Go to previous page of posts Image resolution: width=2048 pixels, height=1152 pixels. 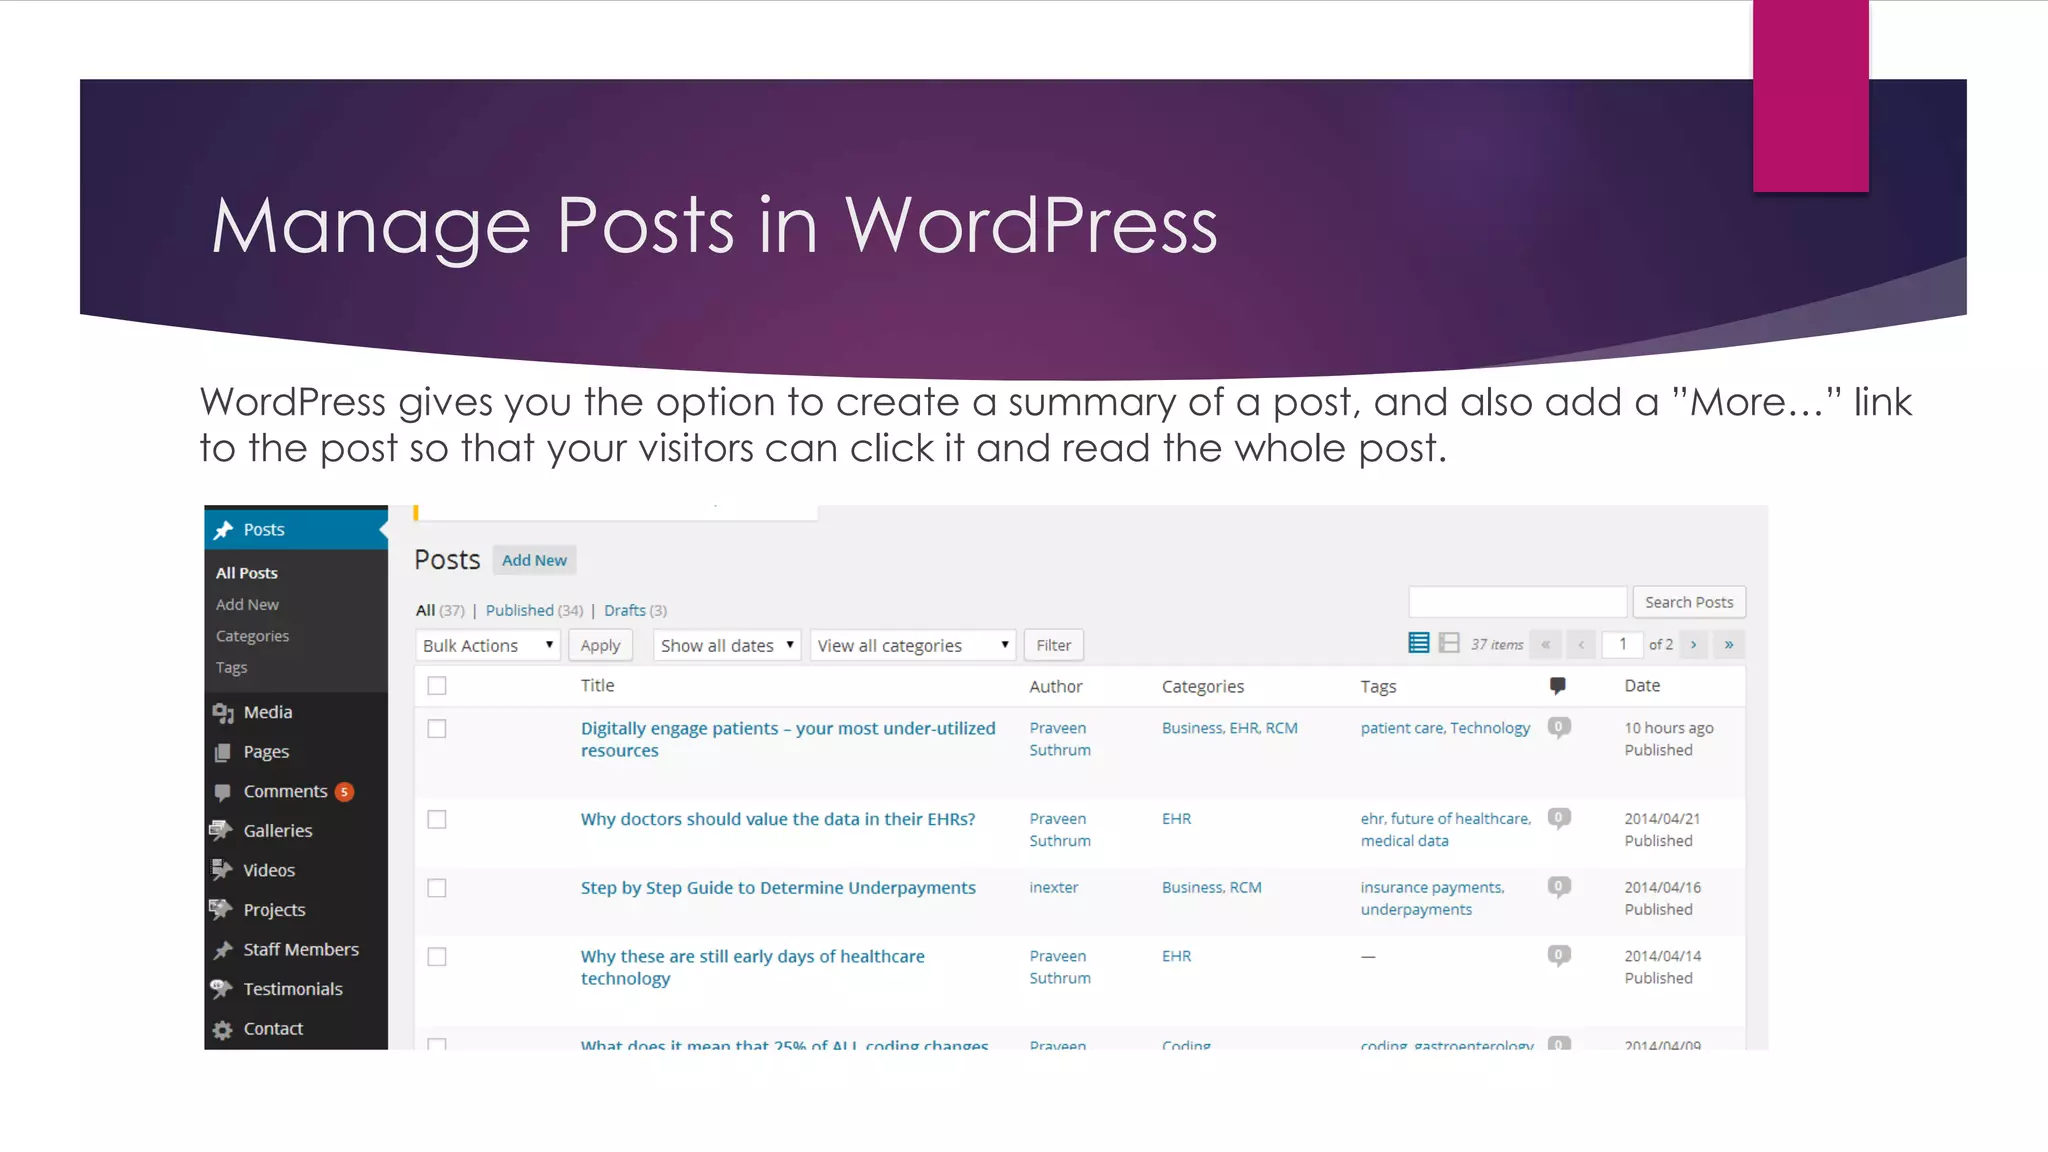[x=1581, y=645]
